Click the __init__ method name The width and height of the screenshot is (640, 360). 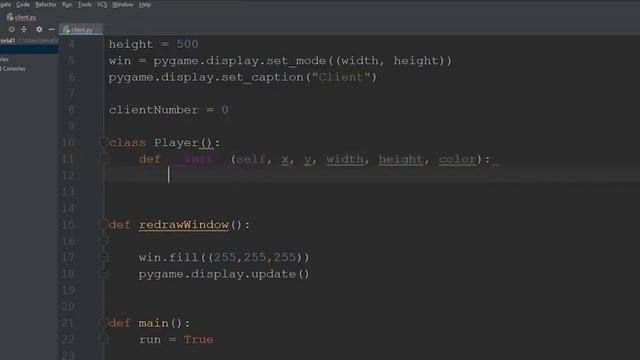click(198, 159)
